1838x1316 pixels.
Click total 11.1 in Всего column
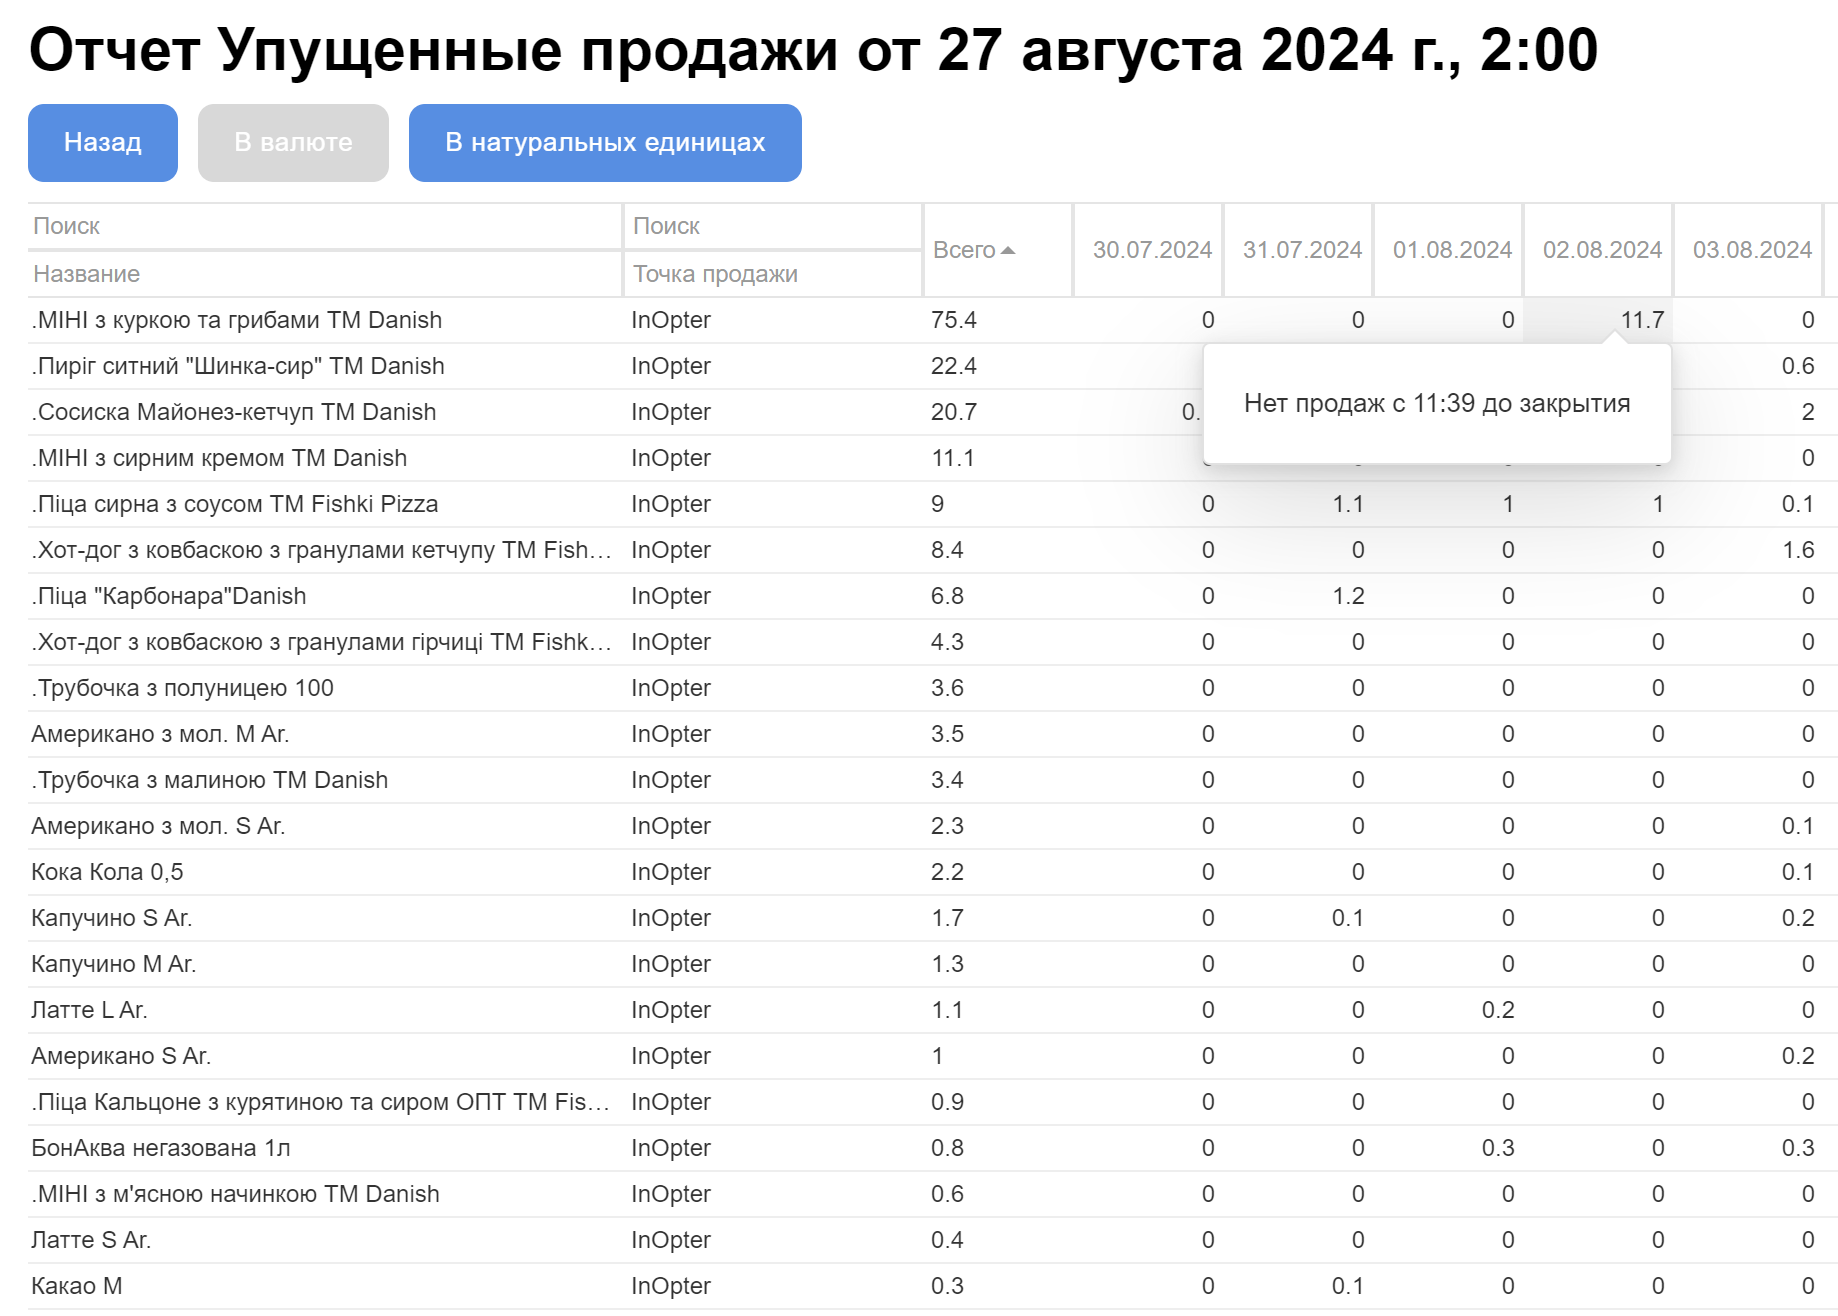tap(952, 458)
